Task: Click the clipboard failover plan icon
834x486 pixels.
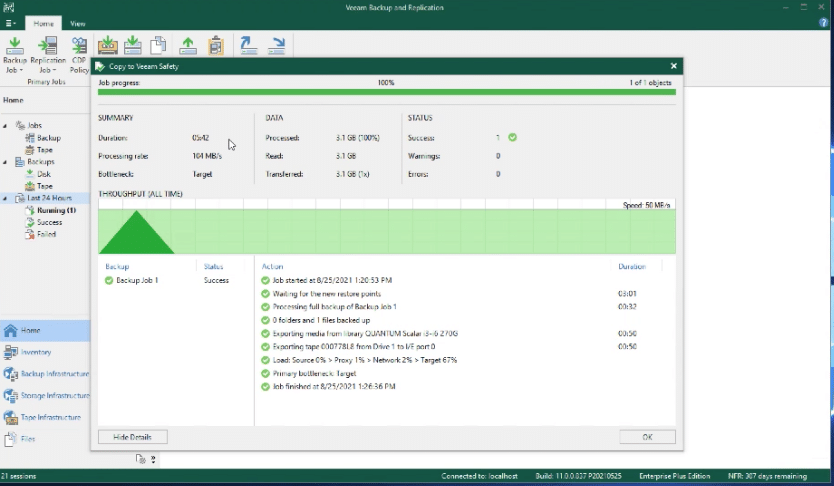Action: coord(215,45)
